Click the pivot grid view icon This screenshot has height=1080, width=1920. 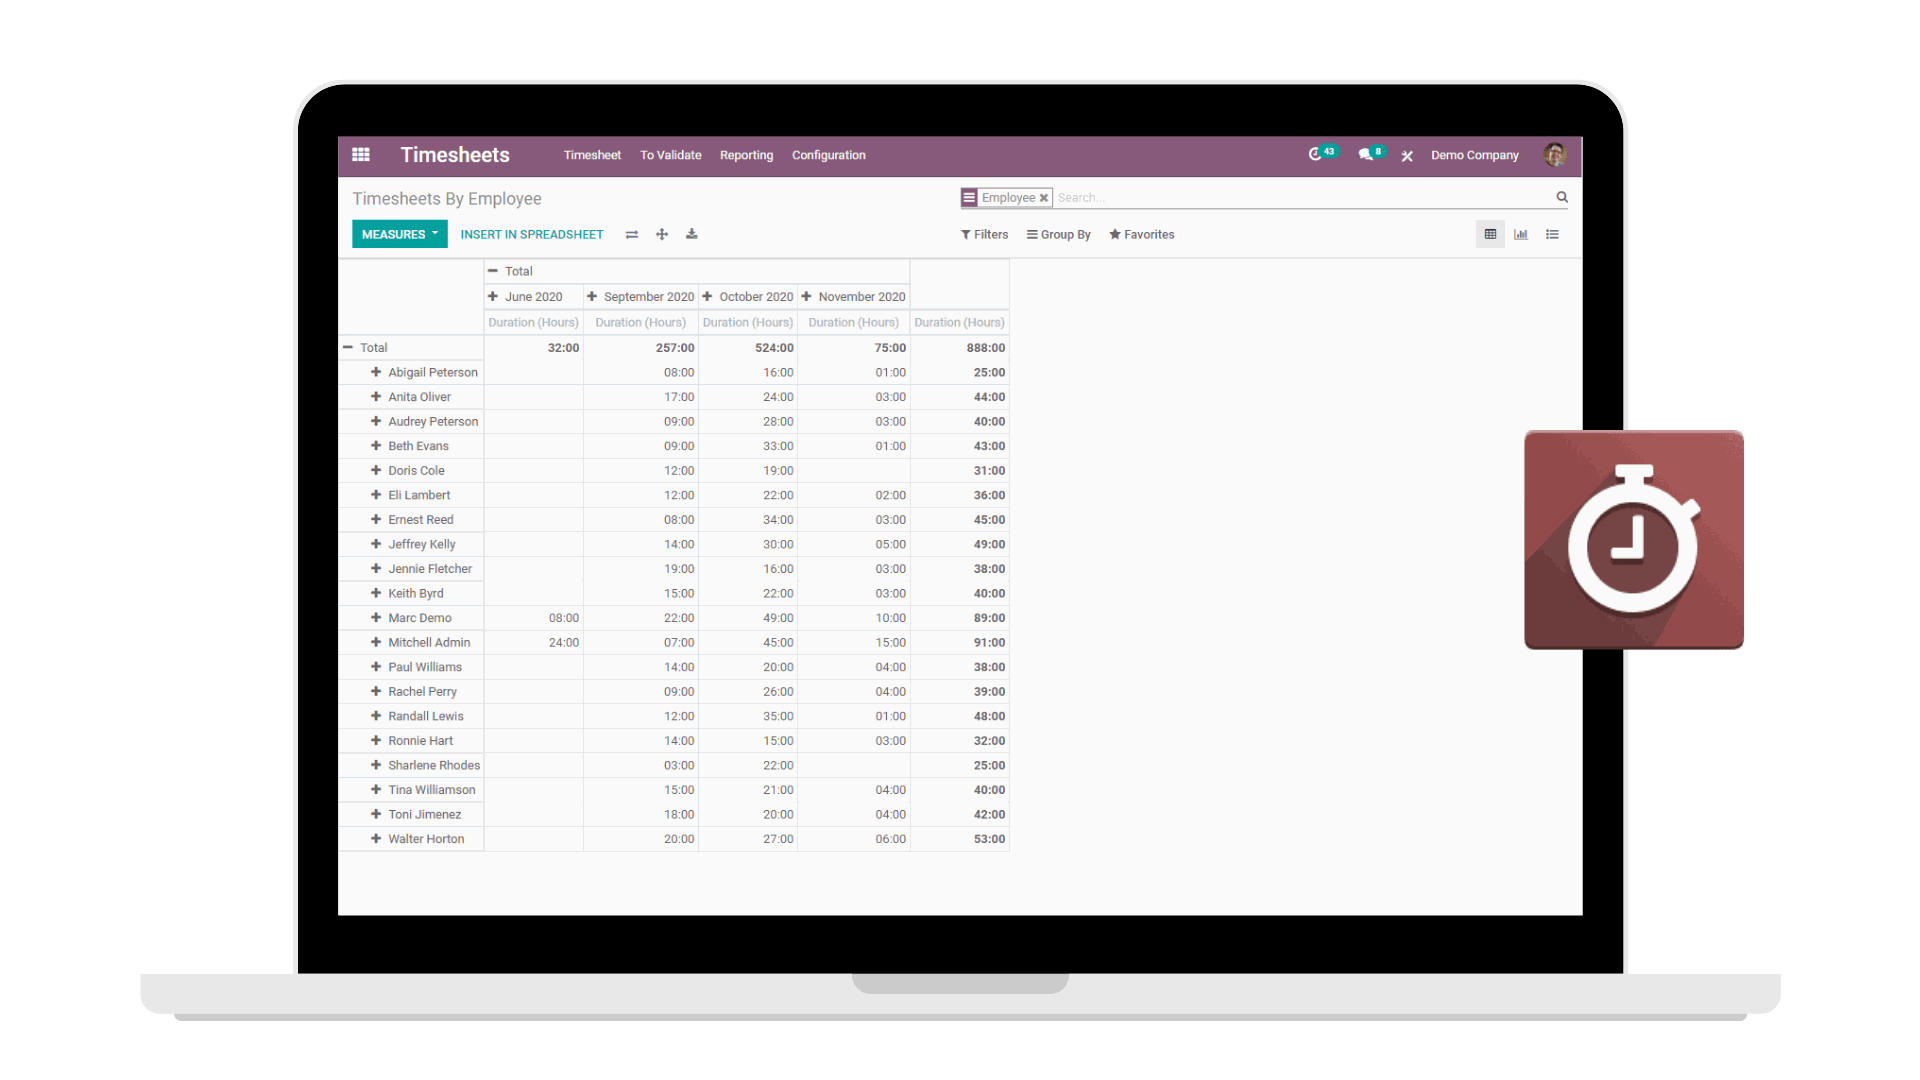click(1490, 235)
